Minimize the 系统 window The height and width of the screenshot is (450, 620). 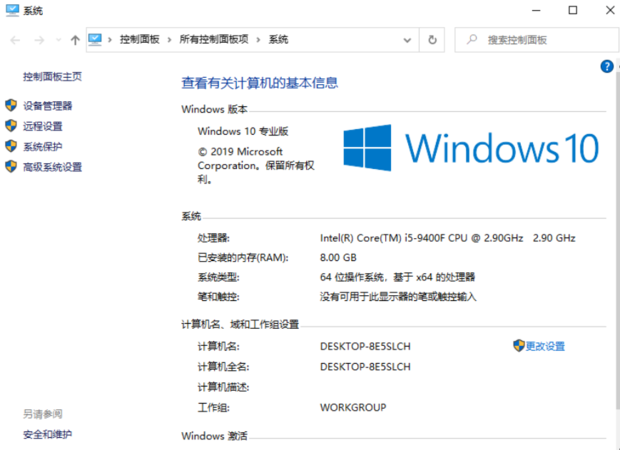pyautogui.click(x=536, y=10)
